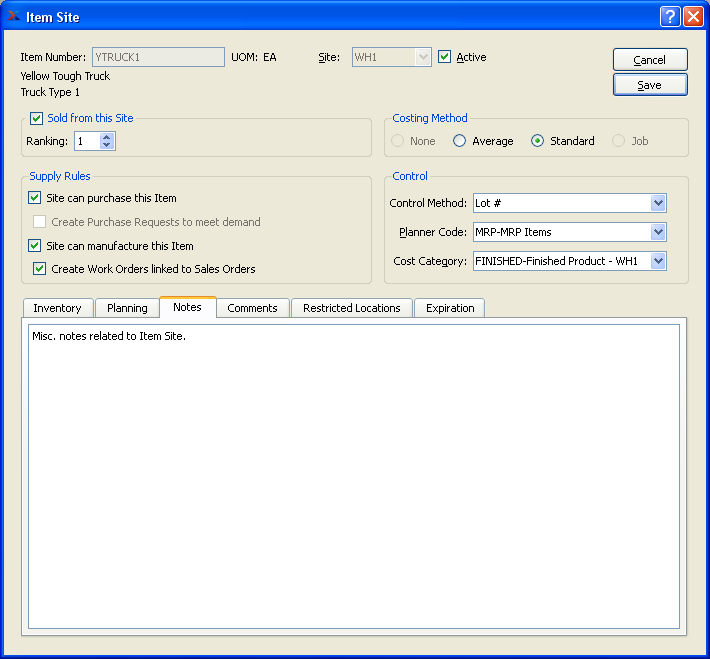Image resolution: width=710 pixels, height=659 pixels.
Task: Uncheck Create Work Orders linked to Sales Orders
Action: coord(39,269)
